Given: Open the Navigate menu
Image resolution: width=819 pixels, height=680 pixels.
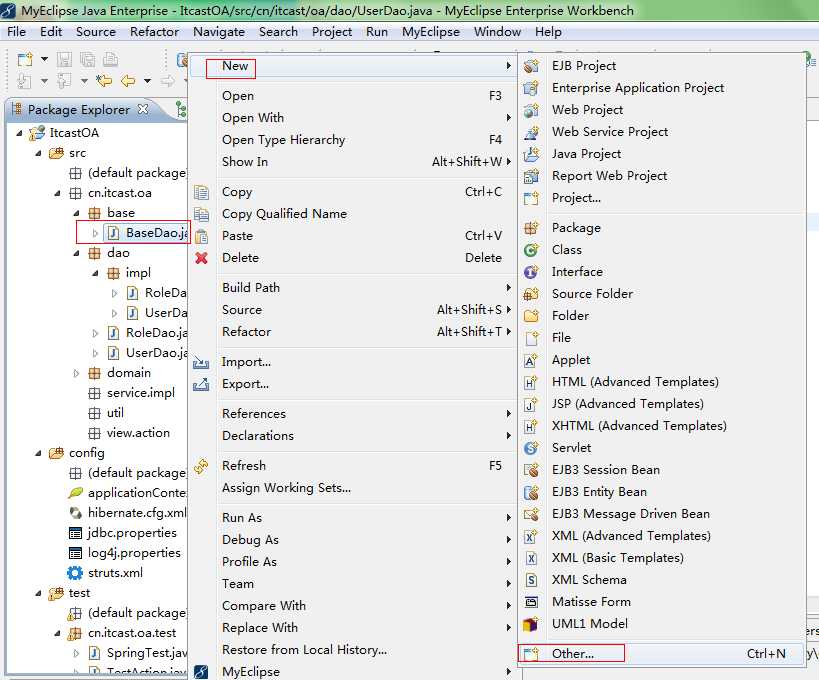Looking at the screenshot, I should pyautogui.click(x=219, y=32).
